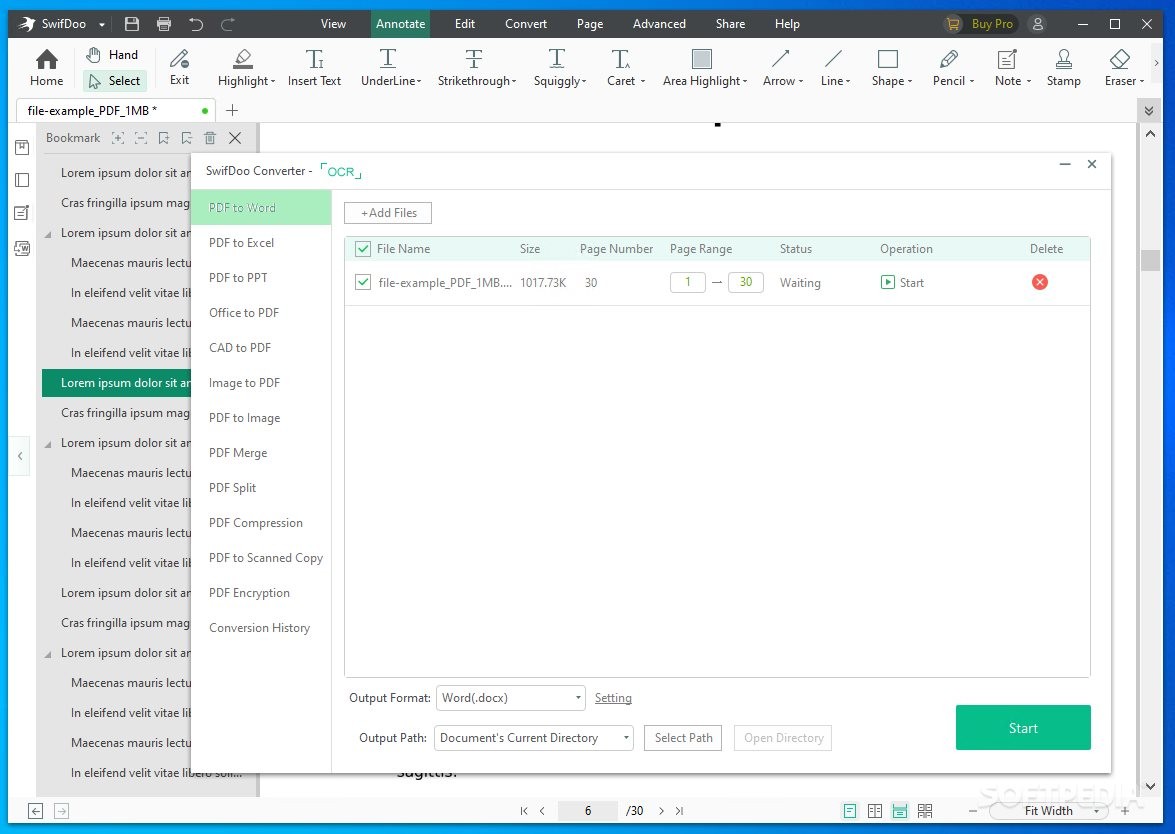Open the View menu
Screen dimensions: 1175x834
(333, 24)
